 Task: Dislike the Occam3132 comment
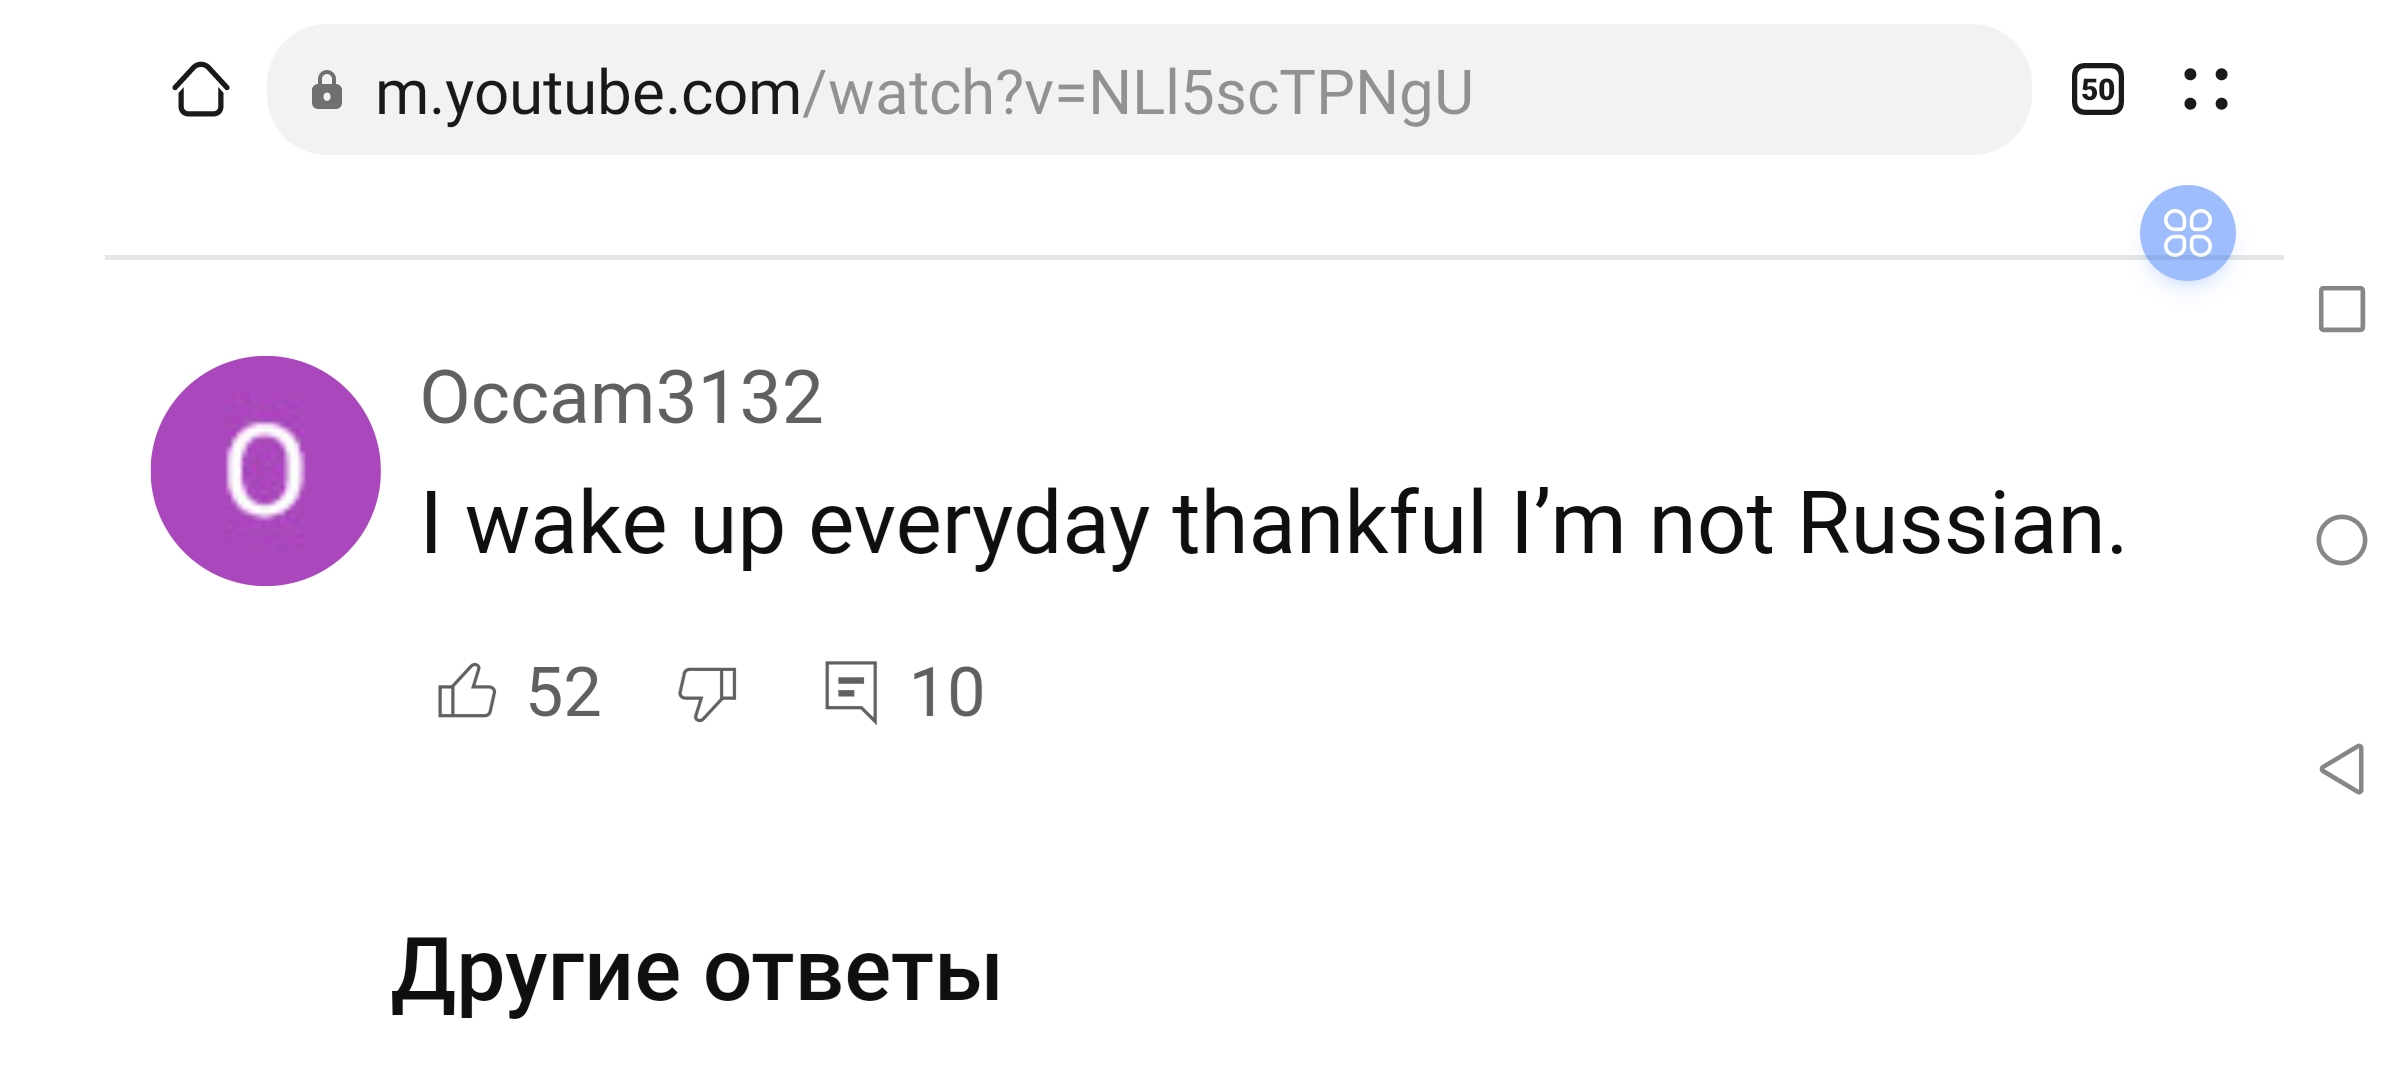click(707, 692)
